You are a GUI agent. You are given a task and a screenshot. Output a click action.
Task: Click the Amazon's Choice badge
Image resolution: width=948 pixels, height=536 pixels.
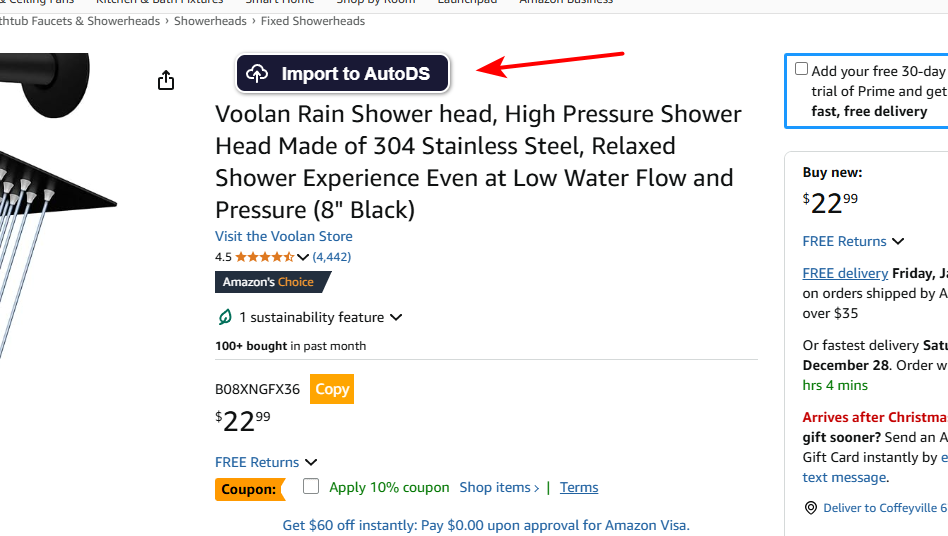268,282
